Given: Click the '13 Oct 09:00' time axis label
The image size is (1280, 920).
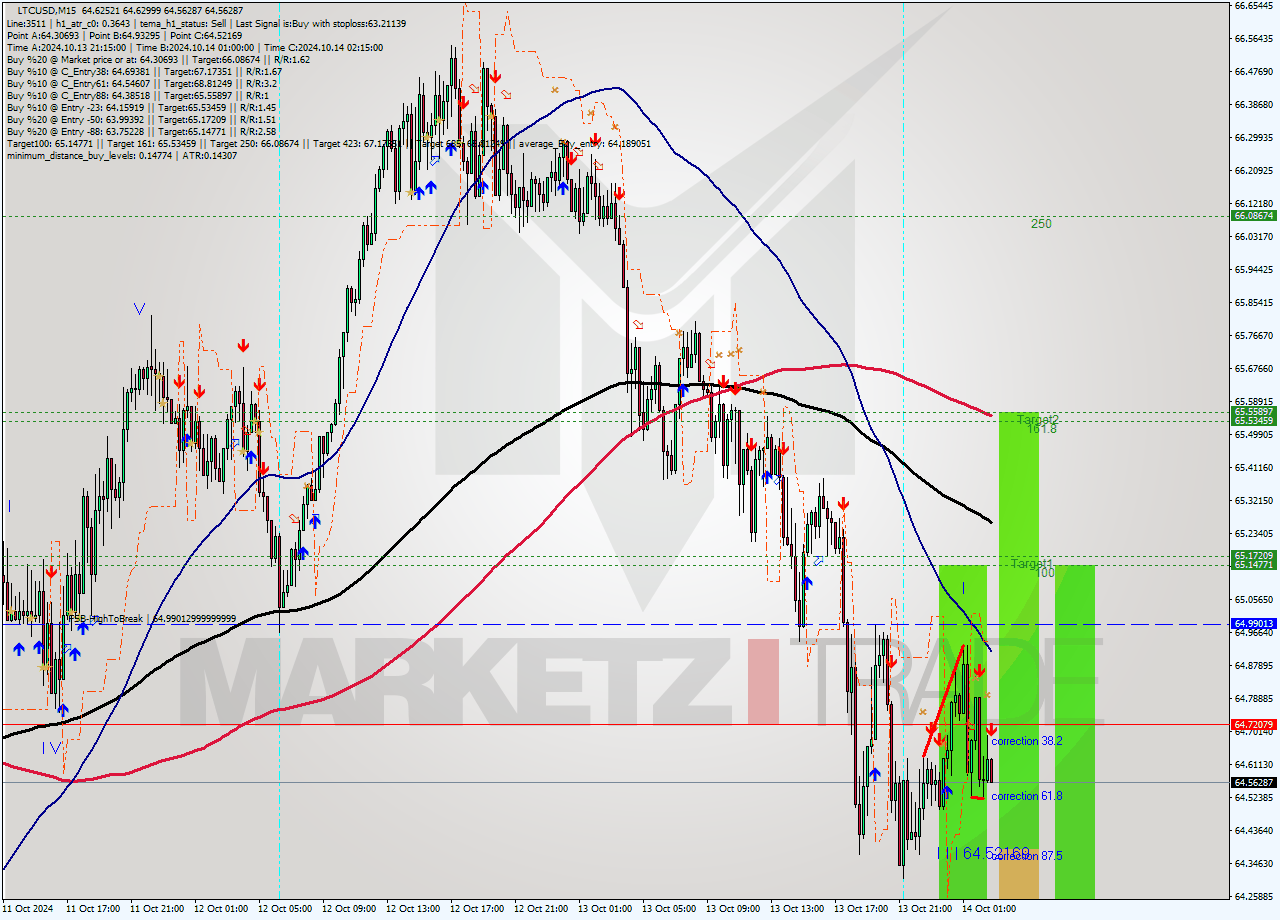Looking at the screenshot, I should 732,909.
